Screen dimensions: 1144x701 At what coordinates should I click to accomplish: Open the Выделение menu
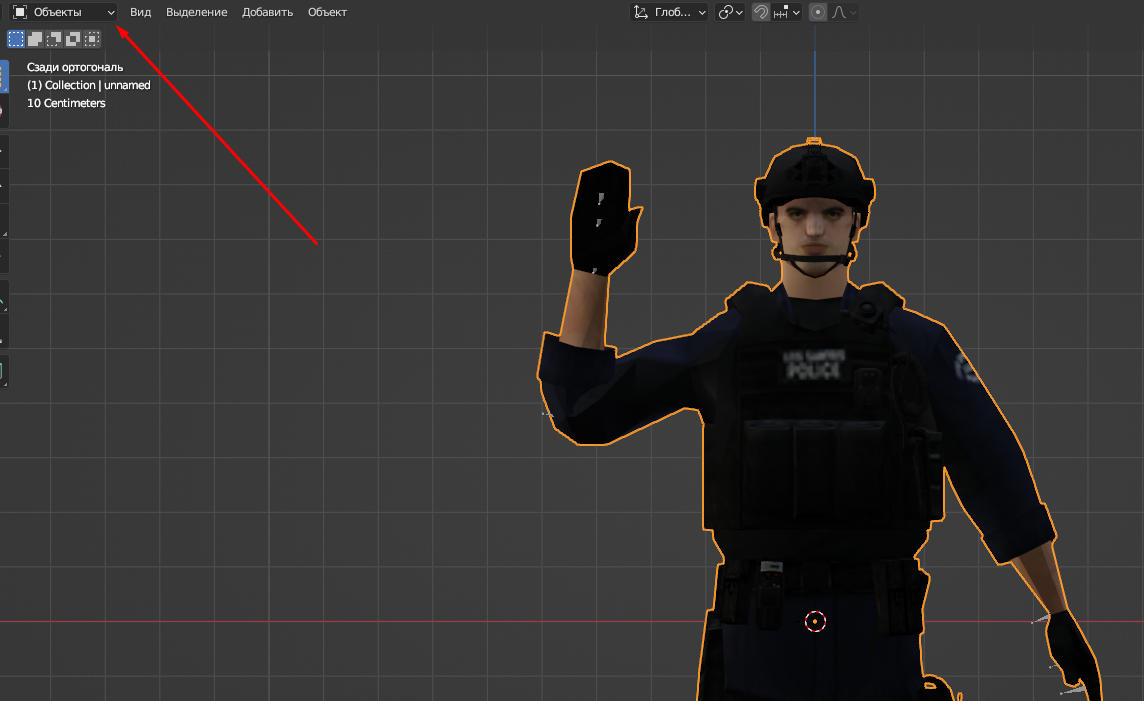point(196,12)
